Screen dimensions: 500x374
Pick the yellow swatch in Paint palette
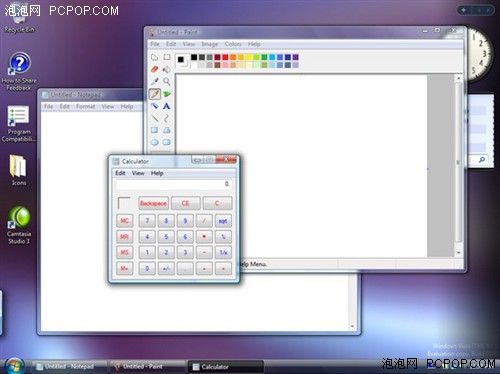click(249, 57)
